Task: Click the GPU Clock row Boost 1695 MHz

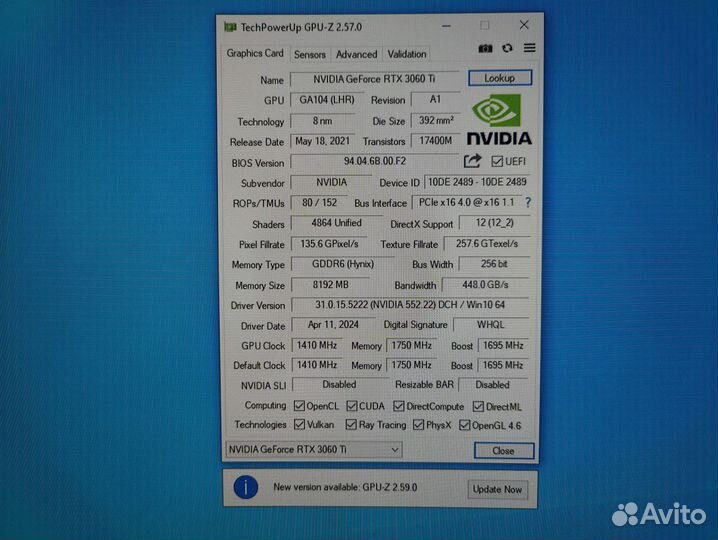Action: (503, 345)
